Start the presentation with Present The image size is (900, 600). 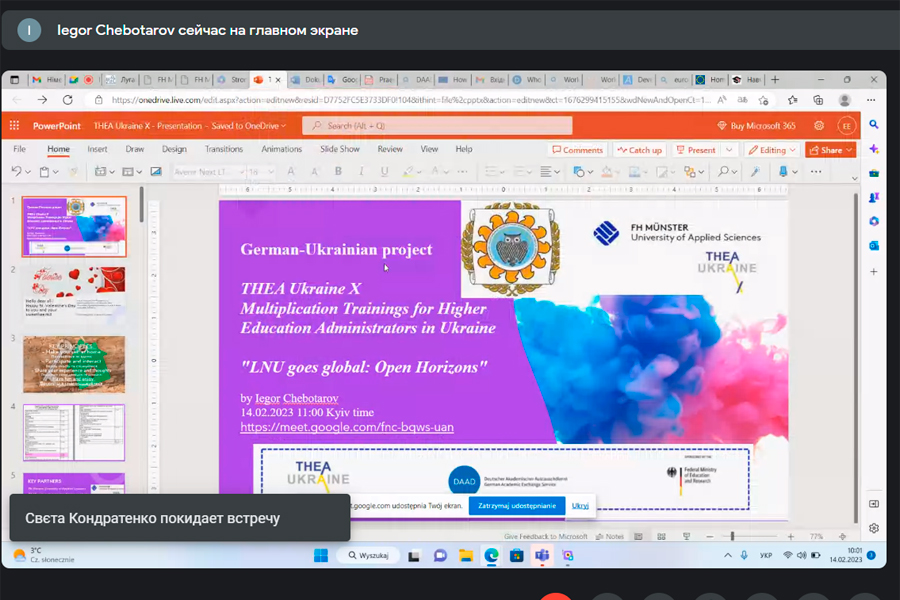coord(696,150)
